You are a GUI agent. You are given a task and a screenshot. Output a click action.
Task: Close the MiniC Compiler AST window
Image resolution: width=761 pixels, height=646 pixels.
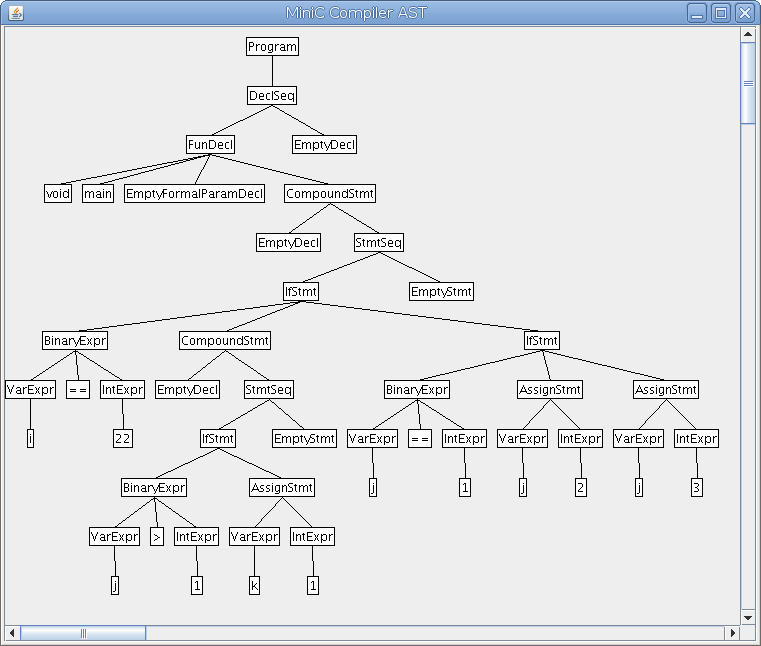(743, 13)
